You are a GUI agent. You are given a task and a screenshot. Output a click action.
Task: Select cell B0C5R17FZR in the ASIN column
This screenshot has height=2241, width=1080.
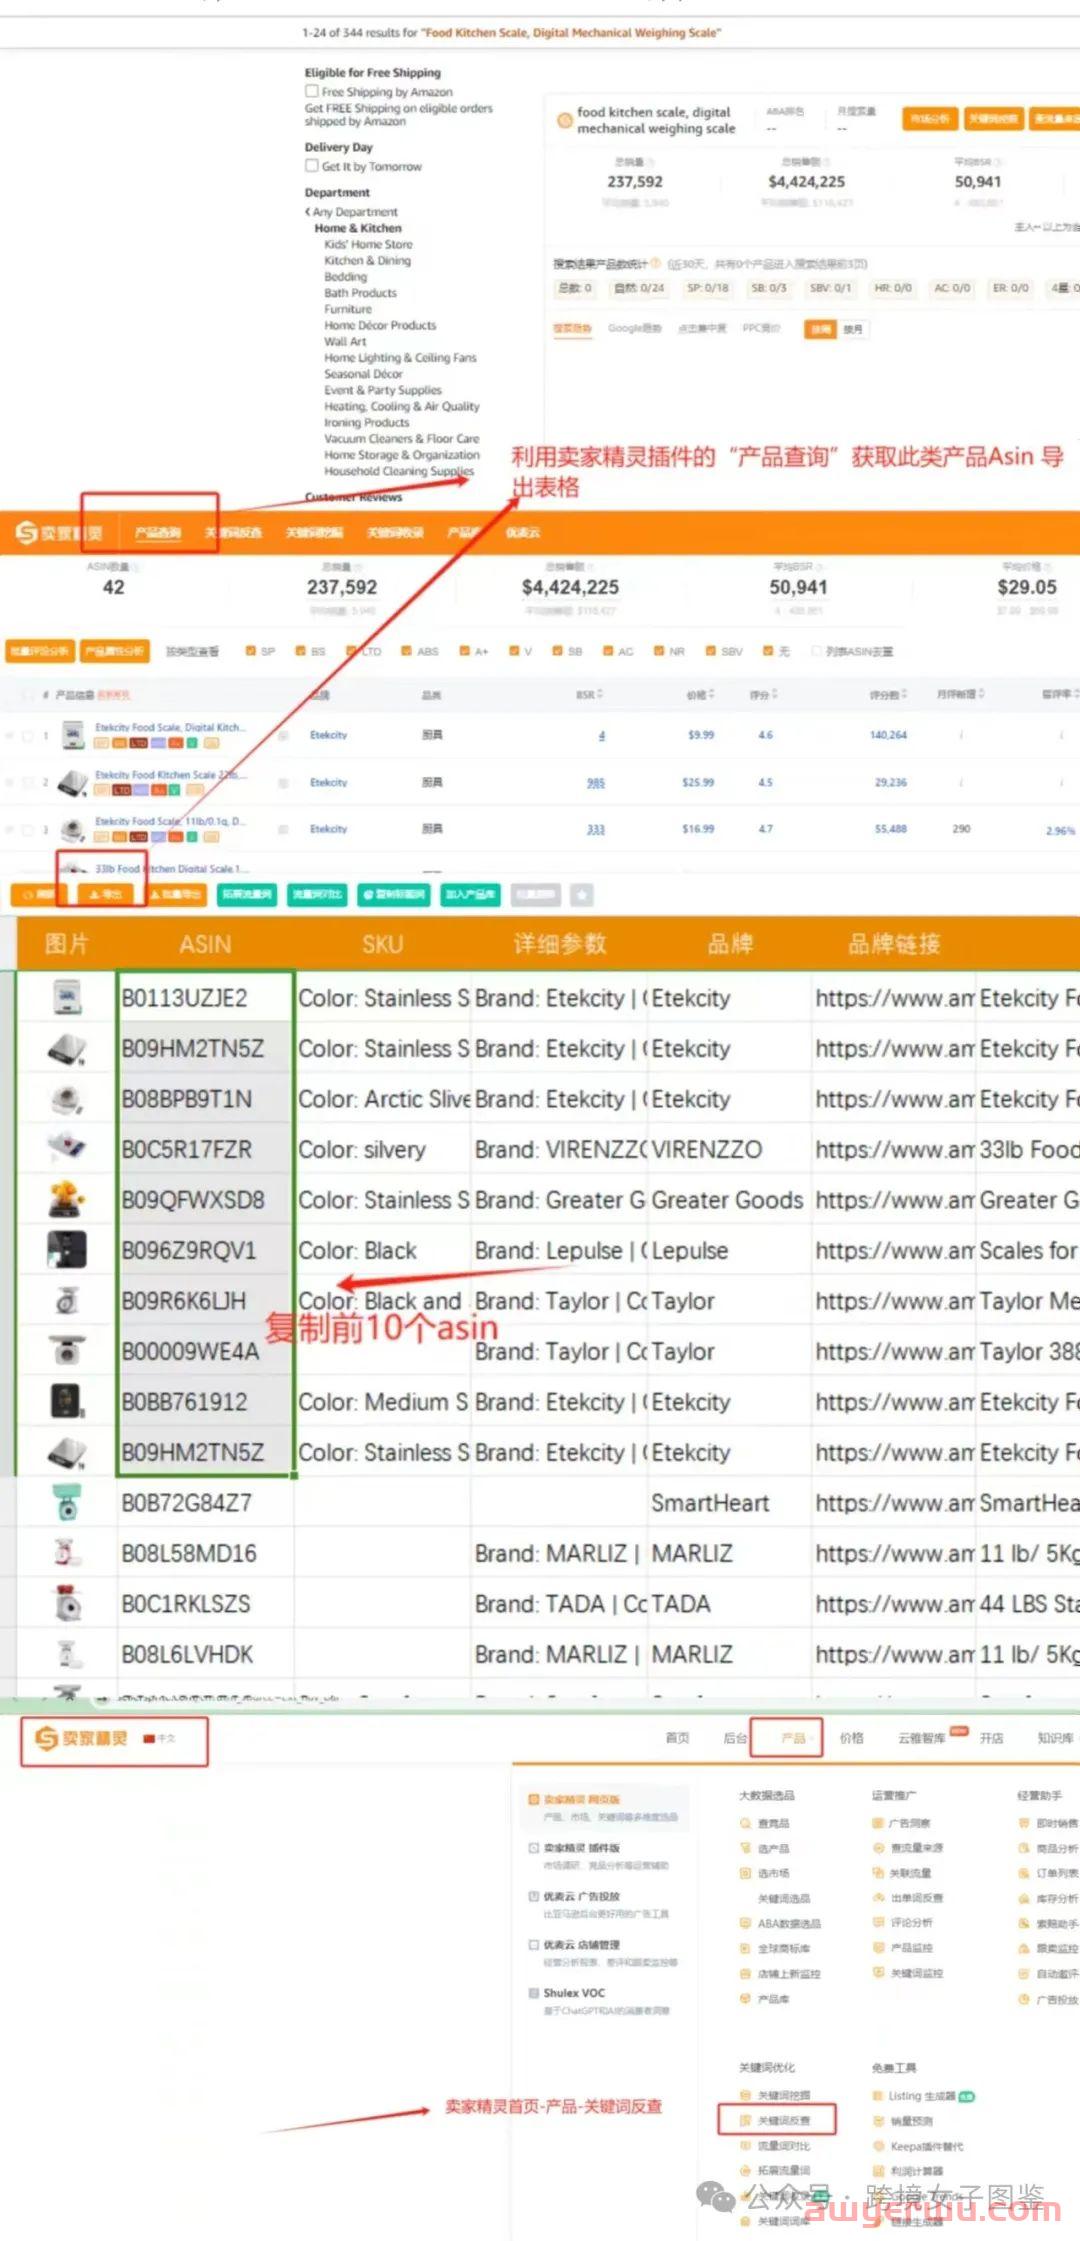[x=205, y=1149]
